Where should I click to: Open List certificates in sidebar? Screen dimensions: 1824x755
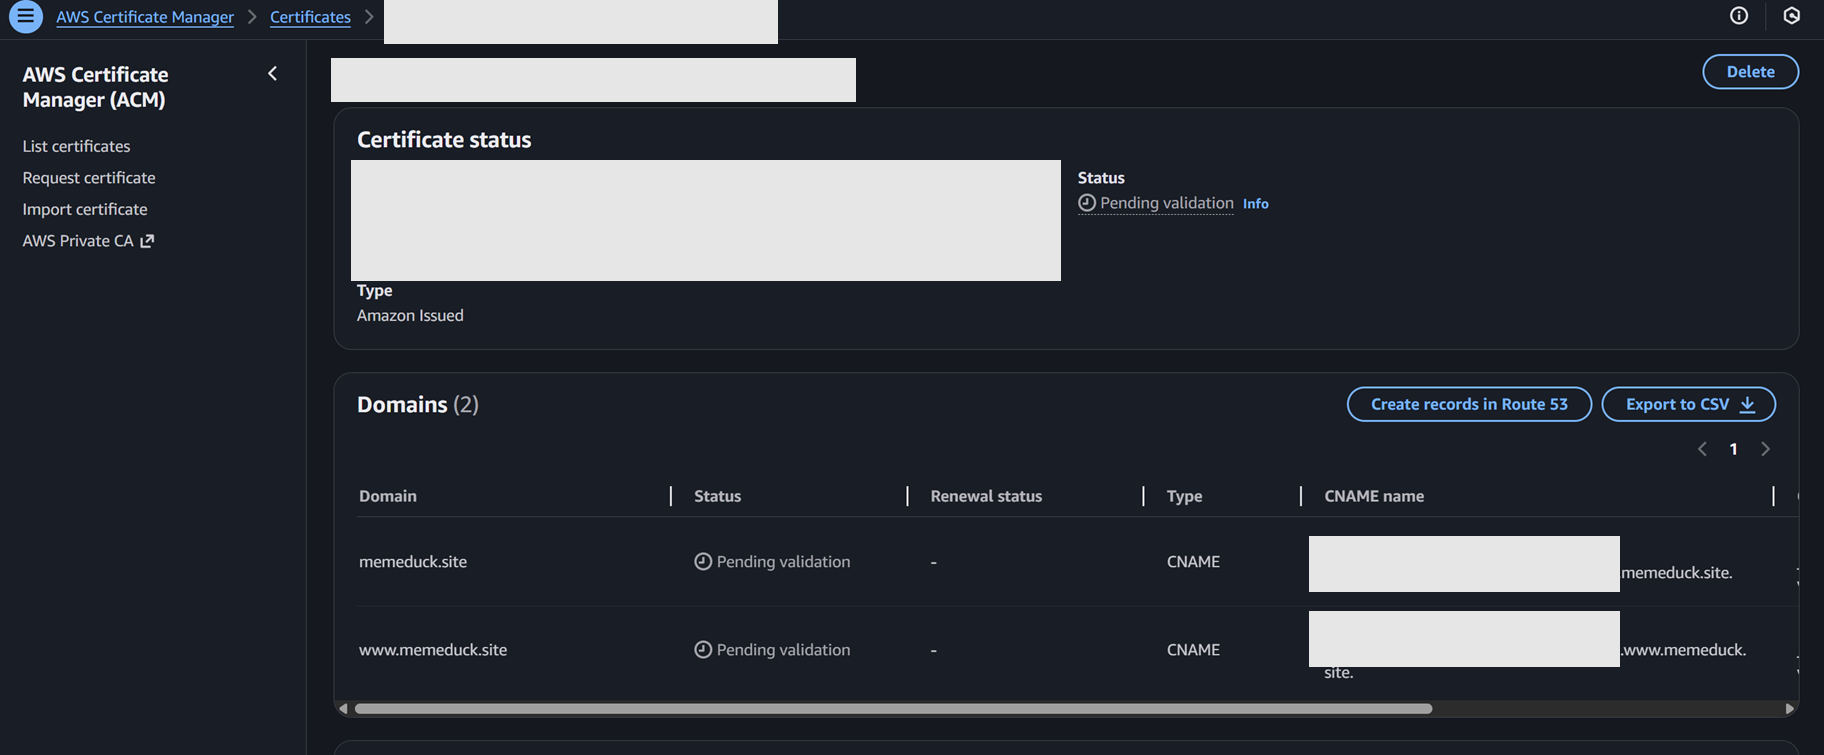(x=76, y=146)
